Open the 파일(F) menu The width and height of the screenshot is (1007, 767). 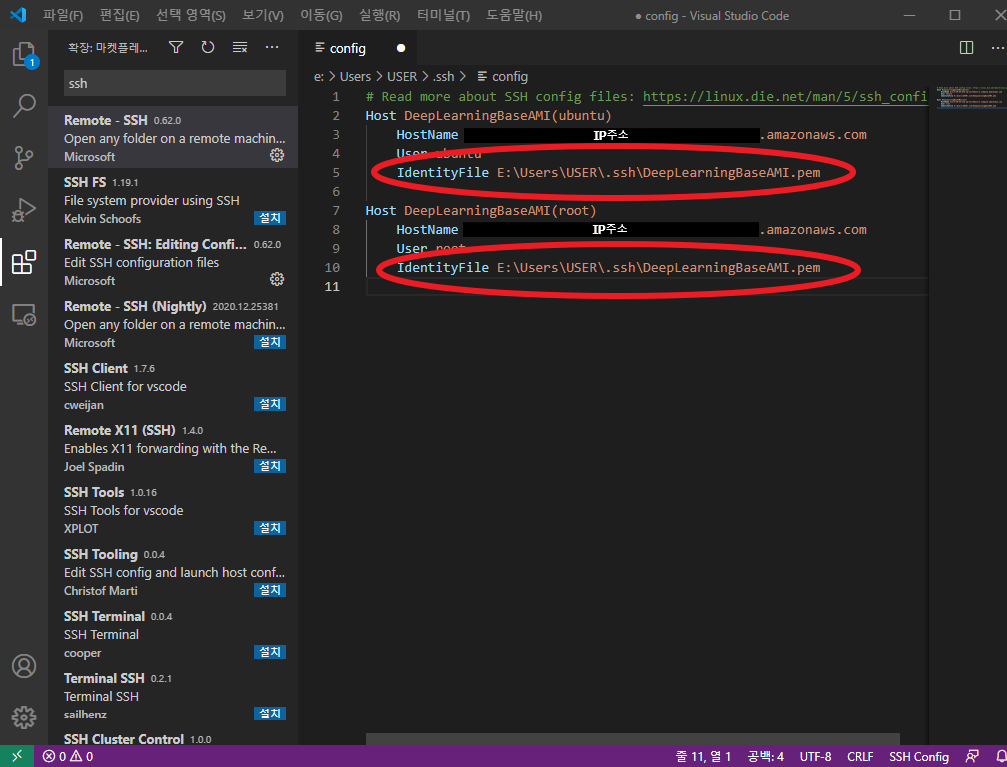pyautogui.click(x=63, y=15)
